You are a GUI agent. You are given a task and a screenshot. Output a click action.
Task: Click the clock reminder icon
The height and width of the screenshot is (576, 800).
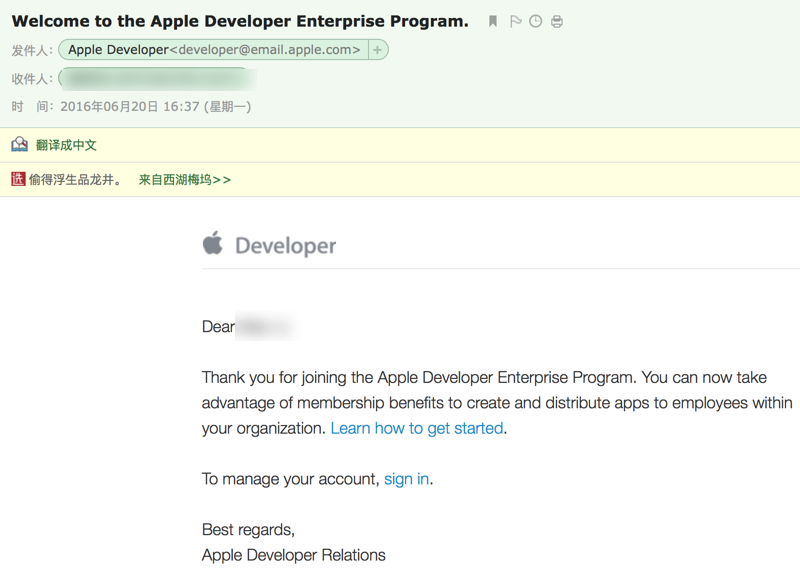click(x=536, y=21)
